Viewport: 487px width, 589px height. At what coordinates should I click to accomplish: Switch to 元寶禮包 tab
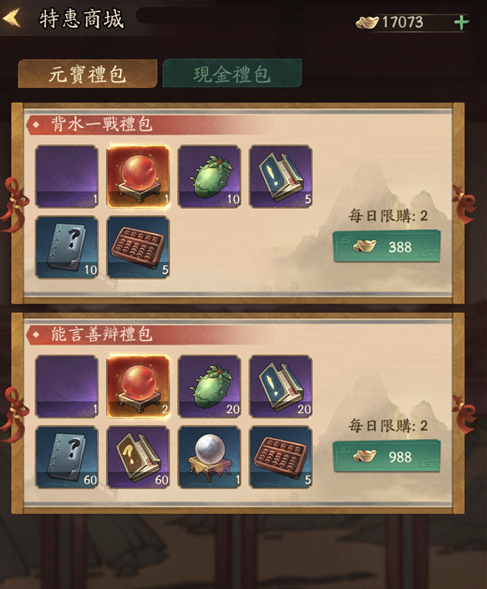pos(87,74)
